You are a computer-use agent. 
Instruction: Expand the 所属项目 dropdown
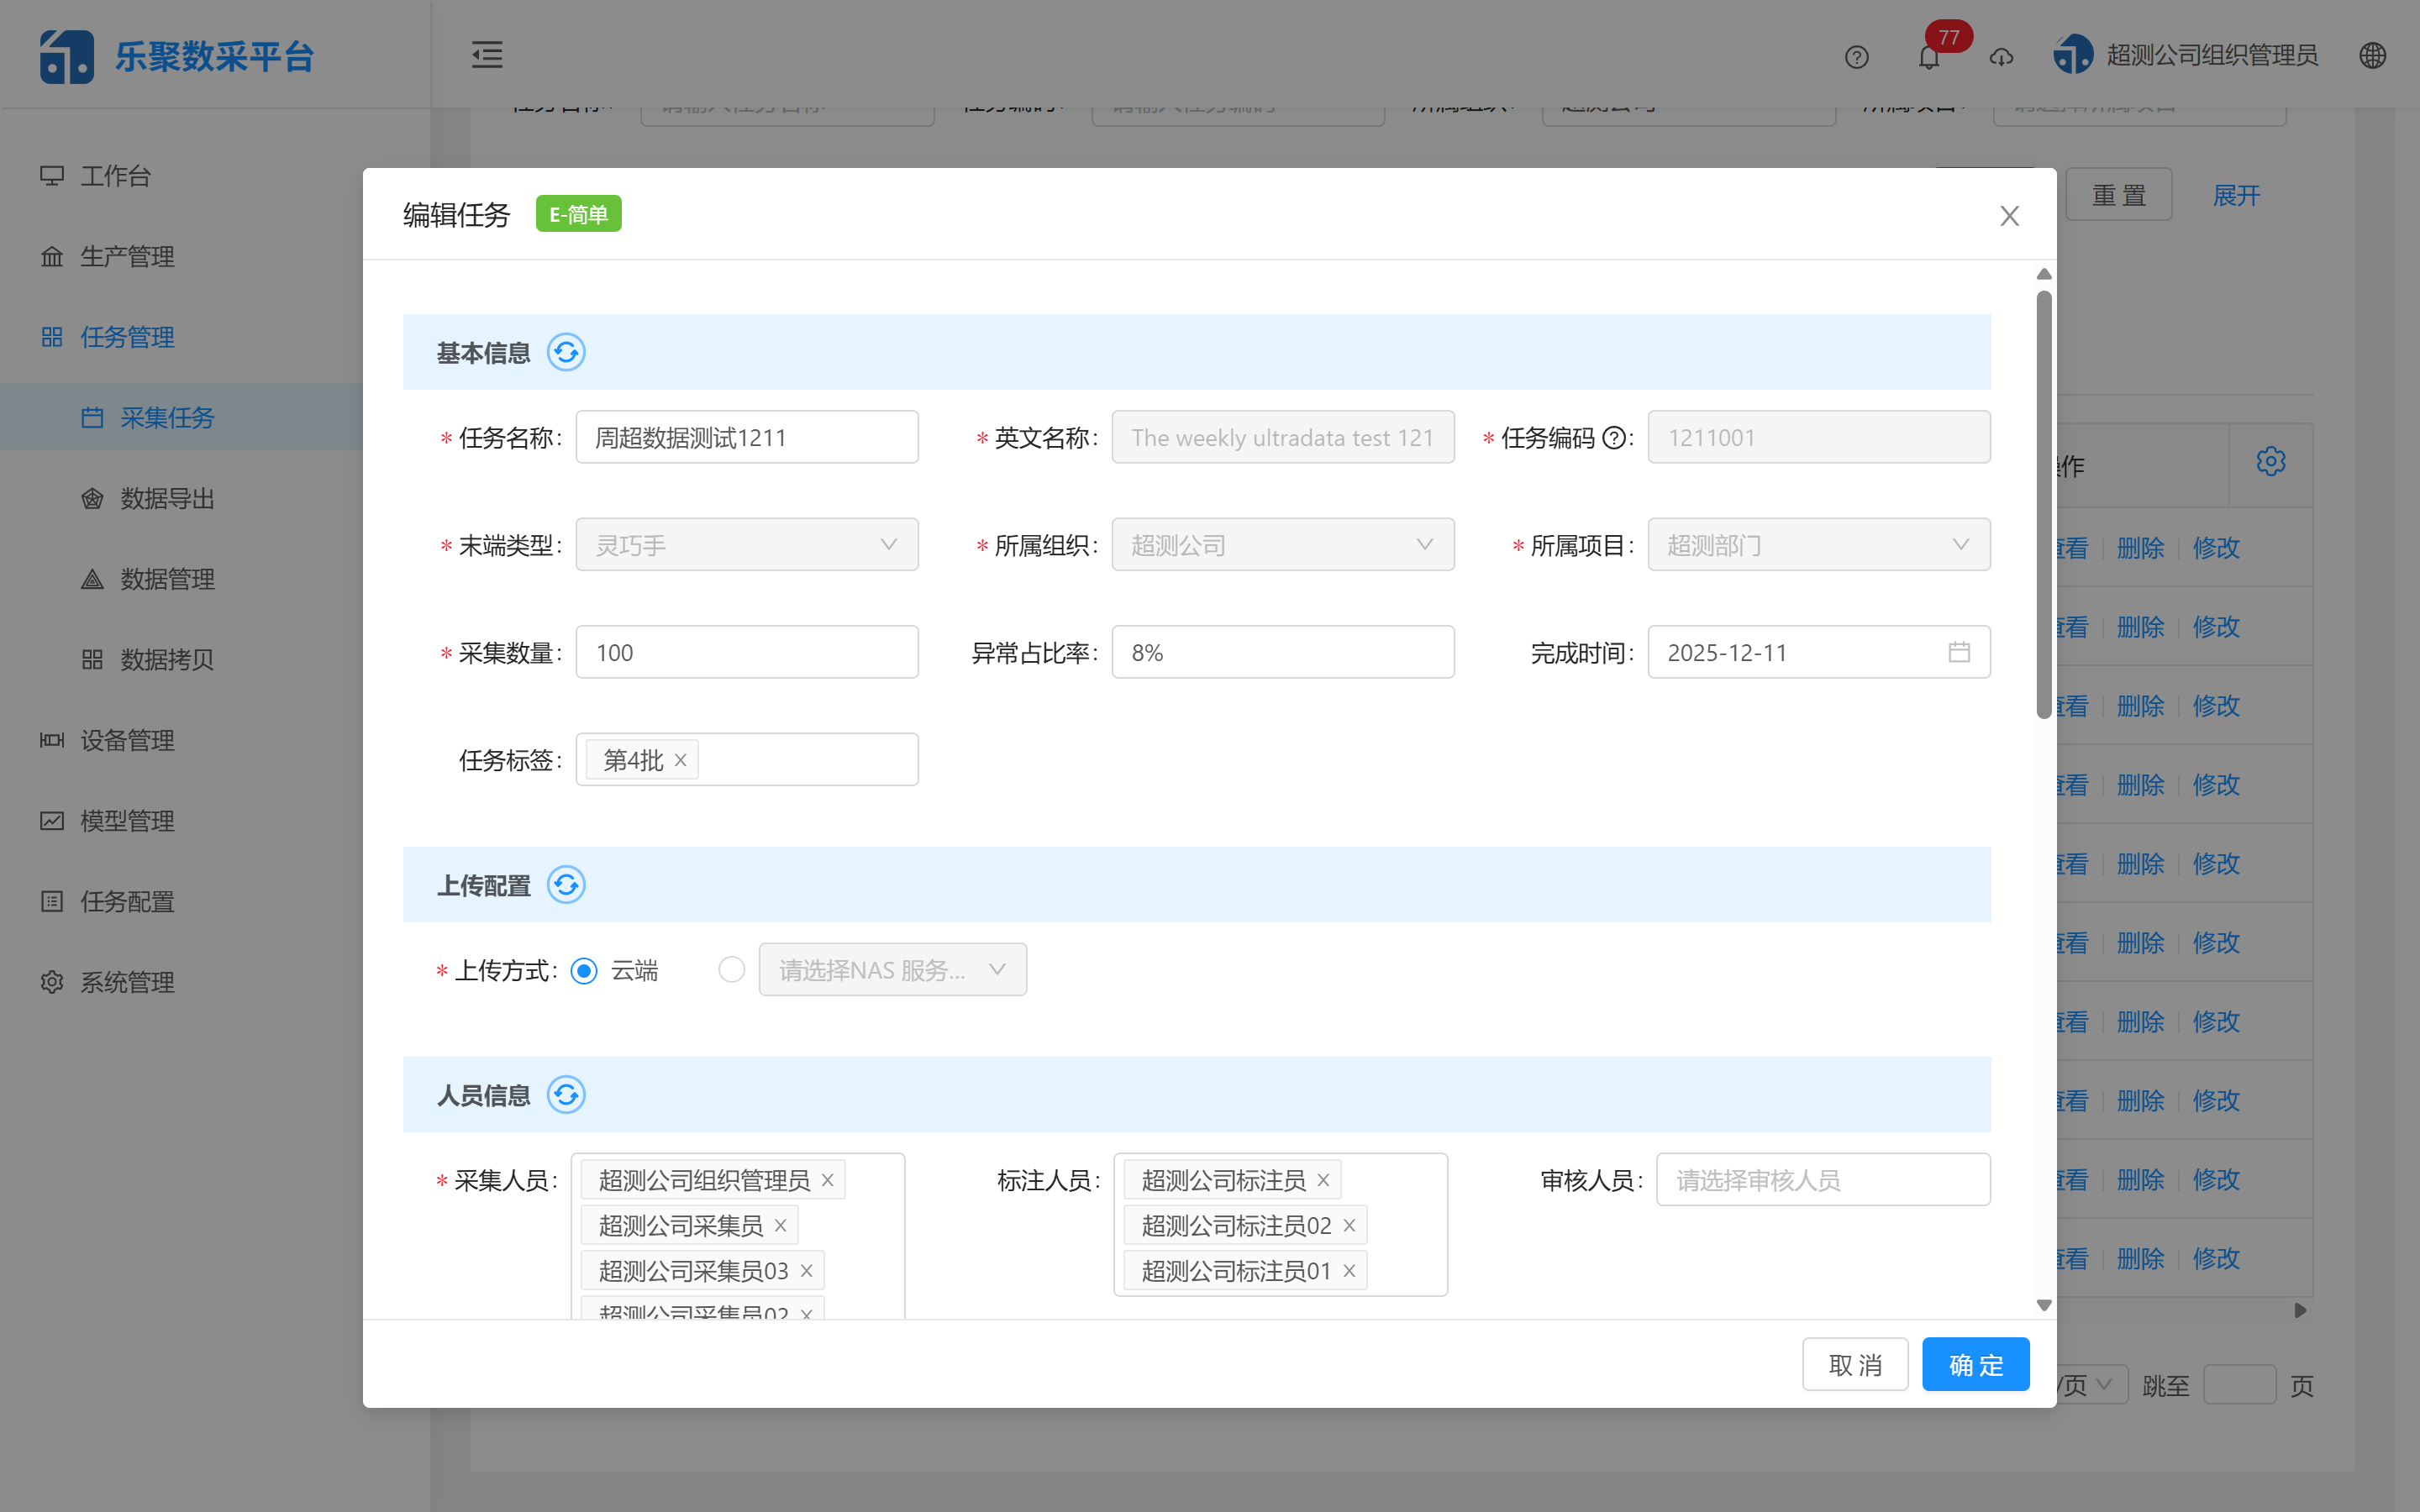[x=1818, y=545]
